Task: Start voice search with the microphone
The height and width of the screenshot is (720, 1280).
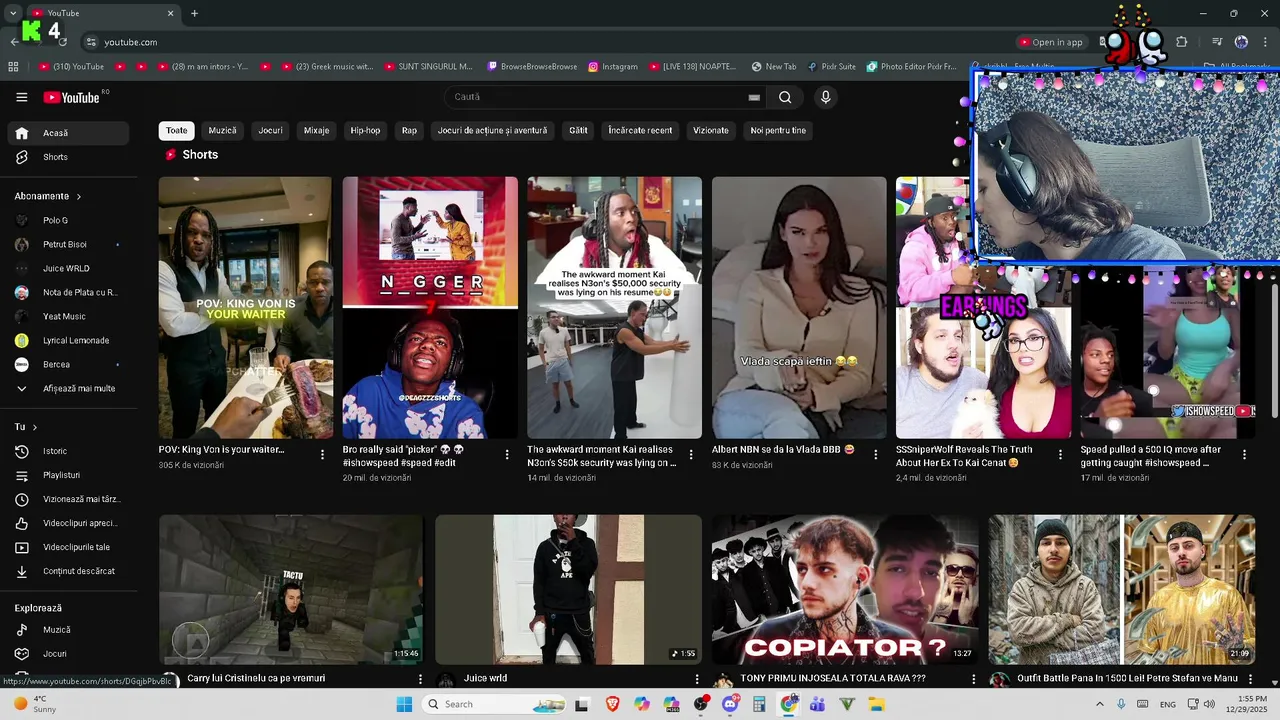Action: [x=825, y=97]
